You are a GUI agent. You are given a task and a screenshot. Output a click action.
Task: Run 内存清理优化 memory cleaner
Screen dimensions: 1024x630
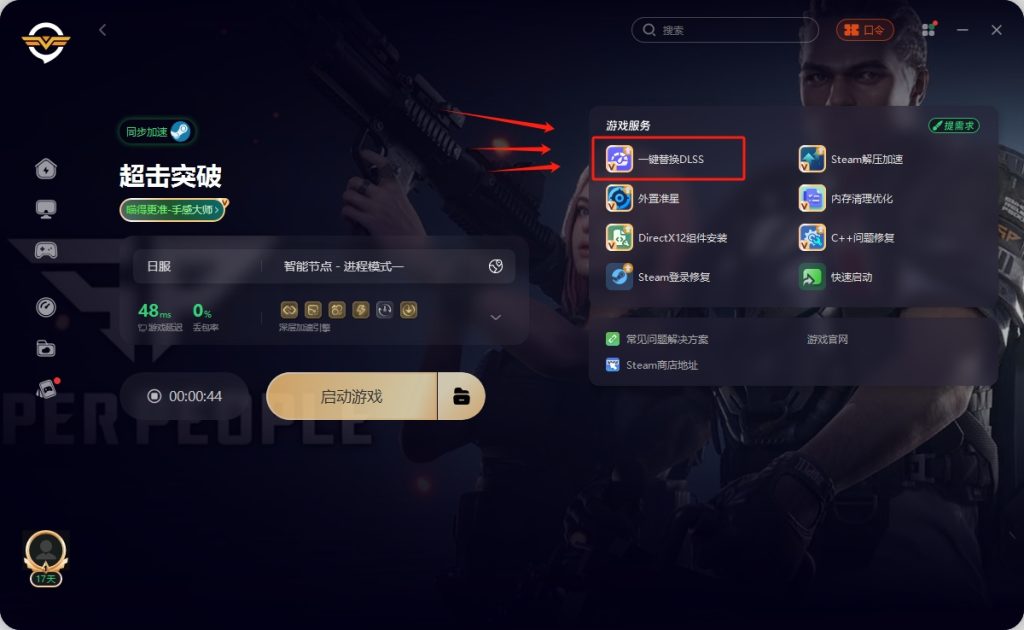(x=846, y=198)
